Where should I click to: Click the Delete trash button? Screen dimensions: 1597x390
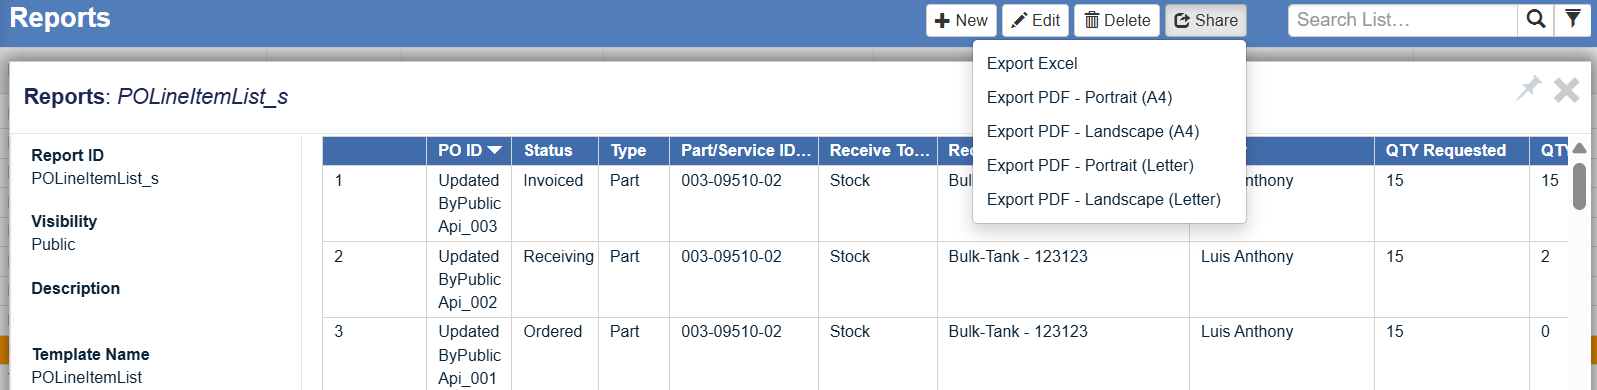coord(1117,21)
